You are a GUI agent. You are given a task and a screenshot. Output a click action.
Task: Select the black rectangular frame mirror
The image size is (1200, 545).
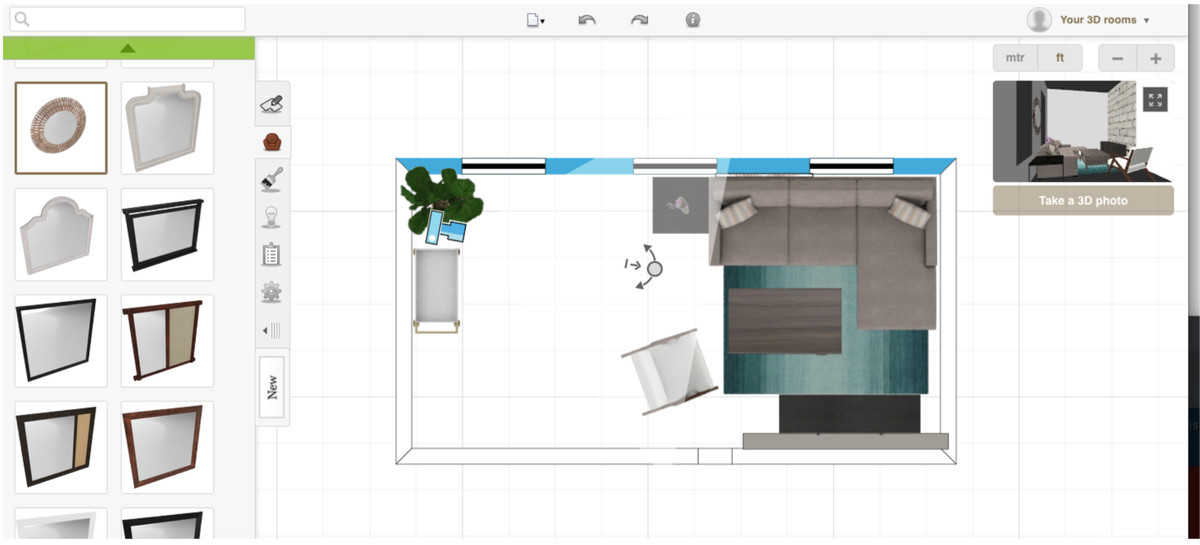point(167,234)
